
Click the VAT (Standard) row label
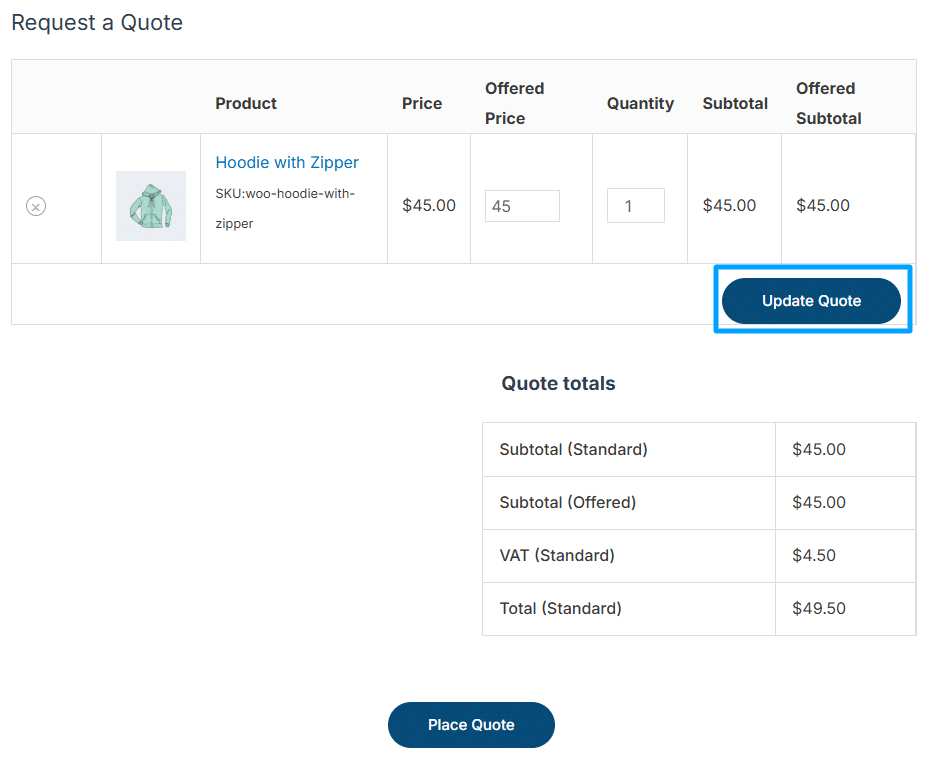[x=557, y=555]
